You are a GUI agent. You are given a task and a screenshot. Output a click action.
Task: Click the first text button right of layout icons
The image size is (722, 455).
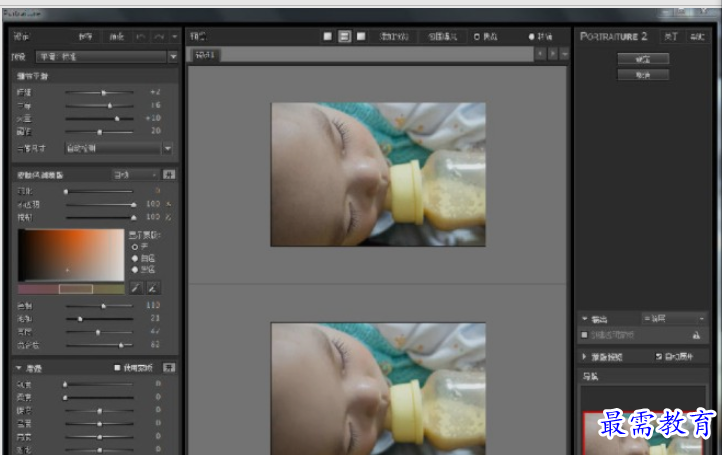click(394, 36)
